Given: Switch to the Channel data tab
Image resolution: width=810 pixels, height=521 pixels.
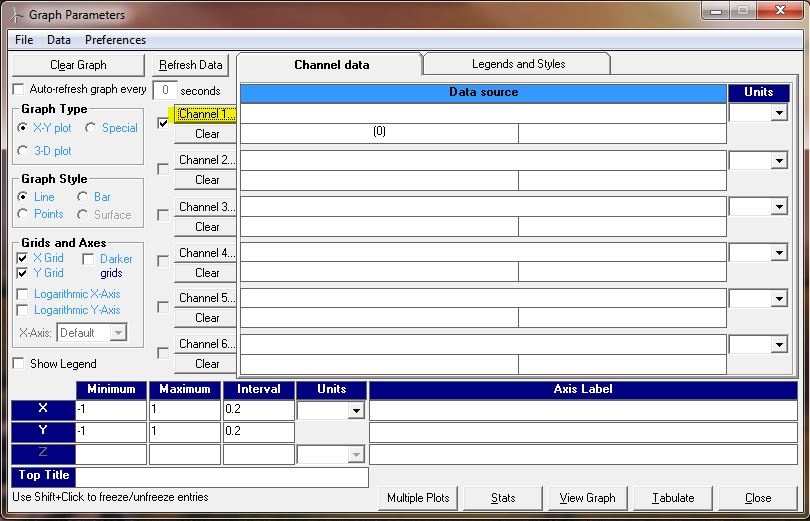Looking at the screenshot, I should click(x=331, y=65).
